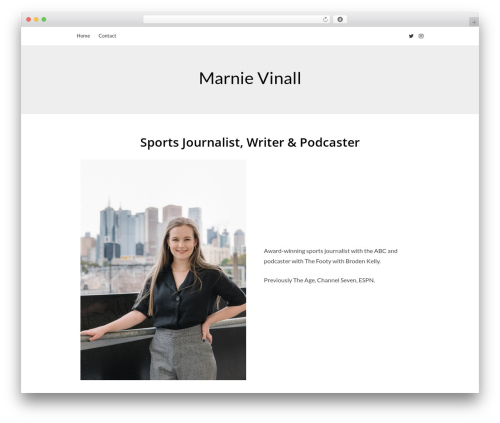Open the Twitter profile icon
The width and height of the screenshot is (500, 423).
pyautogui.click(x=411, y=36)
